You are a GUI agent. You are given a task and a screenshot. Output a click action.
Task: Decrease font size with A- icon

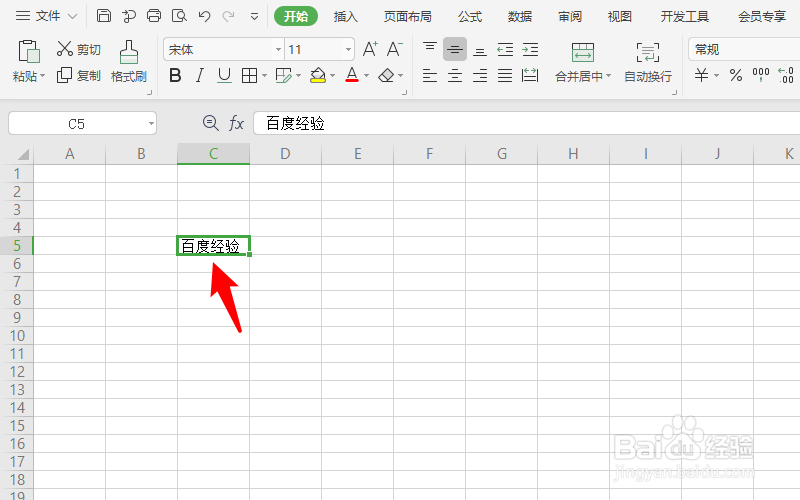[394, 49]
